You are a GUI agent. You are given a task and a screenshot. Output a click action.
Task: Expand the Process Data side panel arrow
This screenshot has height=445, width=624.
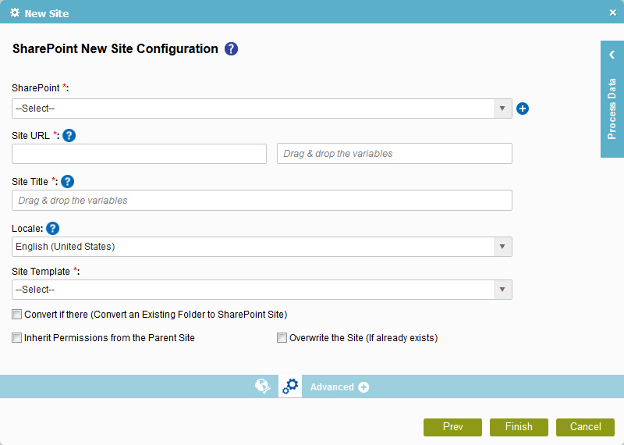[612, 55]
